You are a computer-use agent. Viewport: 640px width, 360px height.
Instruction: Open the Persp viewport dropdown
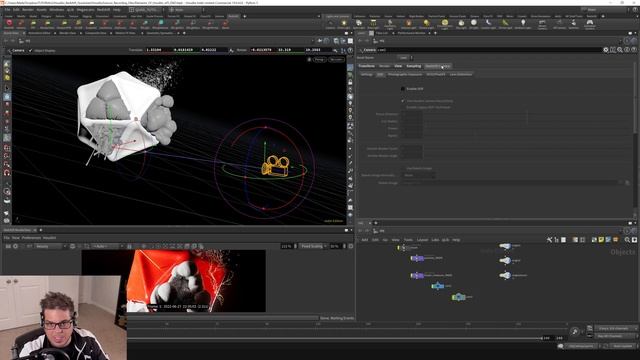pyautogui.click(x=319, y=60)
